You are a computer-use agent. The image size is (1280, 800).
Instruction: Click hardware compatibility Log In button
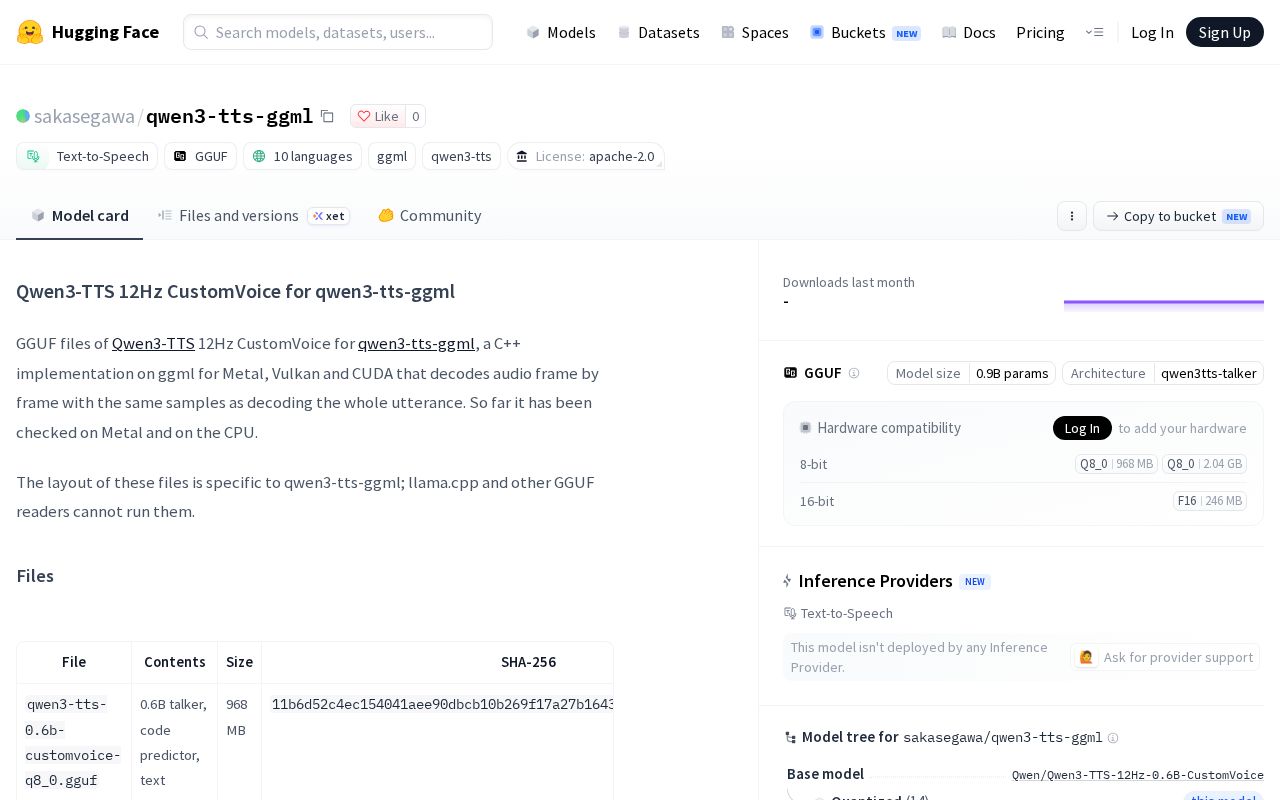[x=1082, y=428]
